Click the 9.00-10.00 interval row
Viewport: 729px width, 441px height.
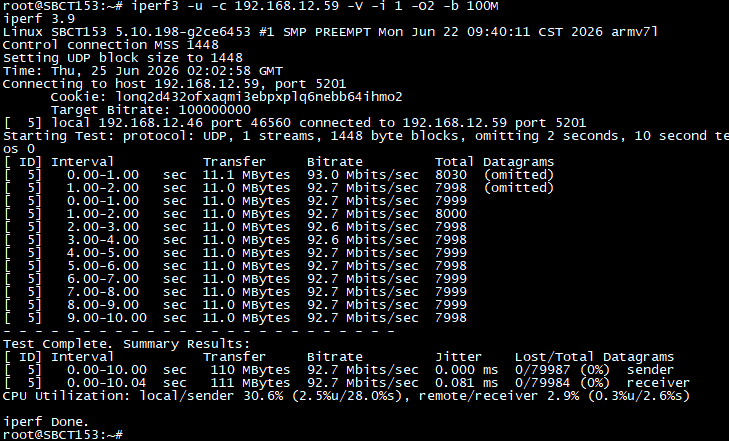tap(235, 318)
